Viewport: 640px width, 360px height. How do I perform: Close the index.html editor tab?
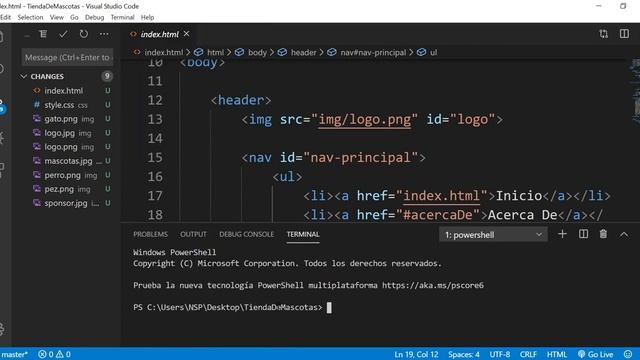pos(187,34)
